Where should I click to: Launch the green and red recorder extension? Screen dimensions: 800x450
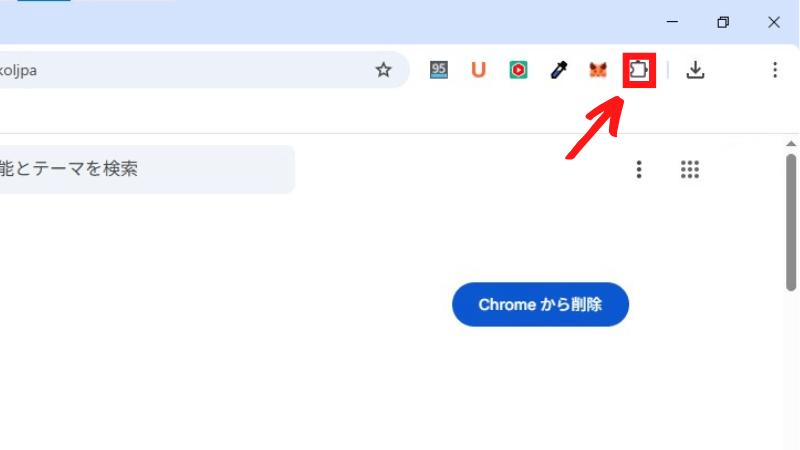click(518, 70)
